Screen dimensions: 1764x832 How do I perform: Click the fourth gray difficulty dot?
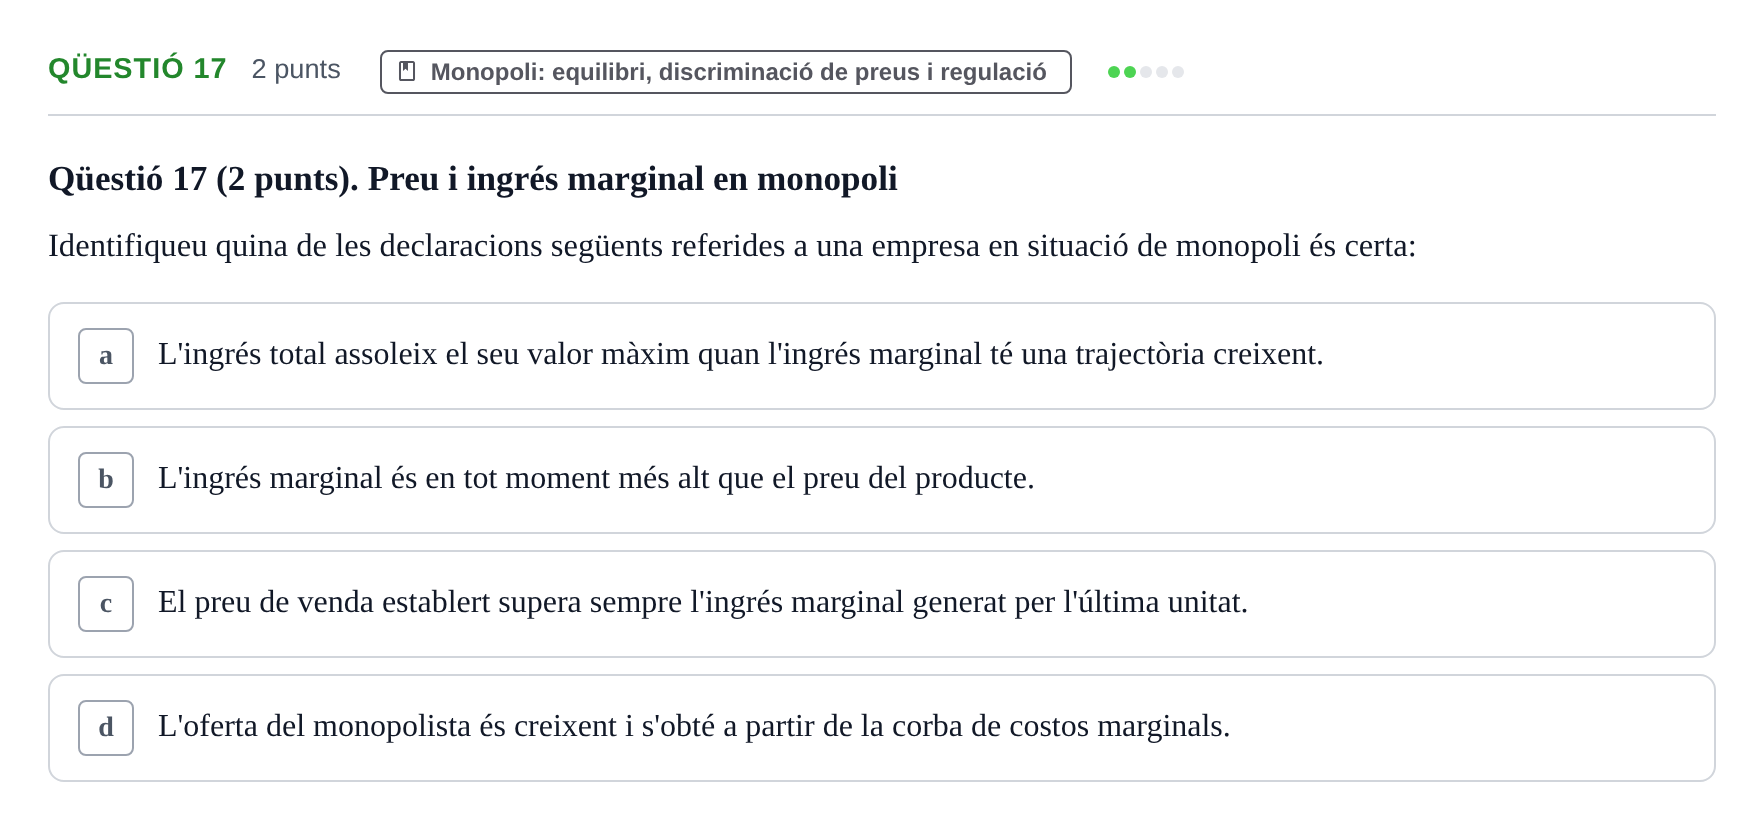coord(1162,72)
